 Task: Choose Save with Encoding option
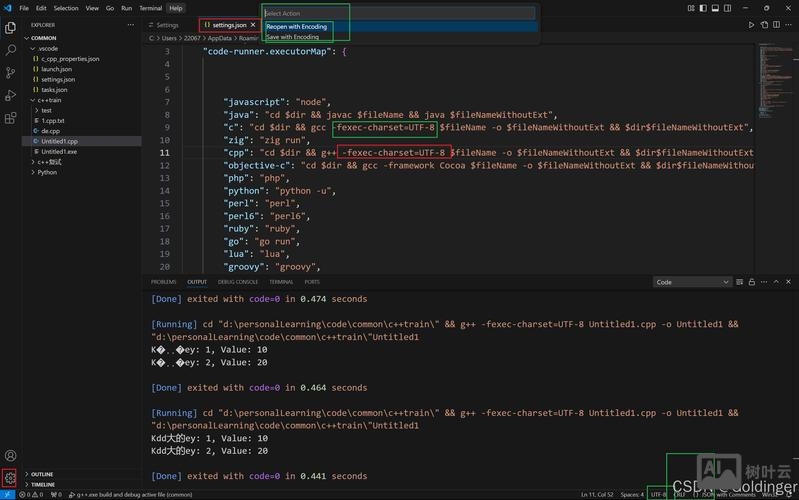tap(293, 37)
